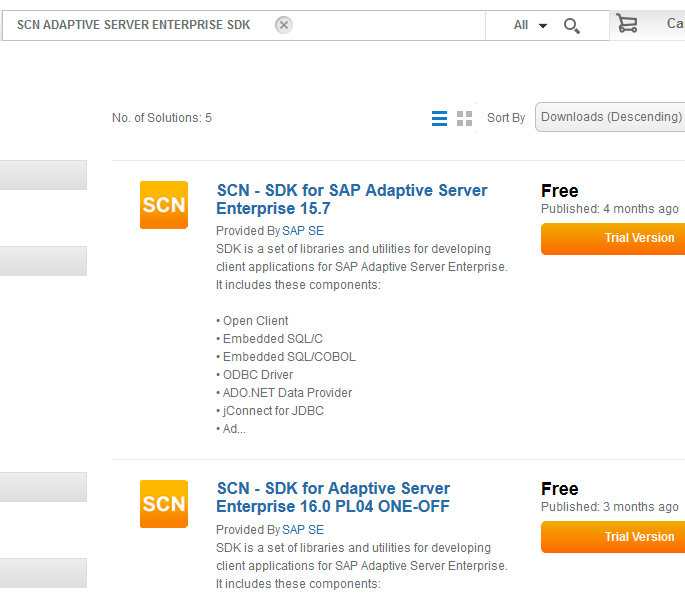Clear the search text with the X icon
This screenshot has width=685, height=605.
(284, 25)
